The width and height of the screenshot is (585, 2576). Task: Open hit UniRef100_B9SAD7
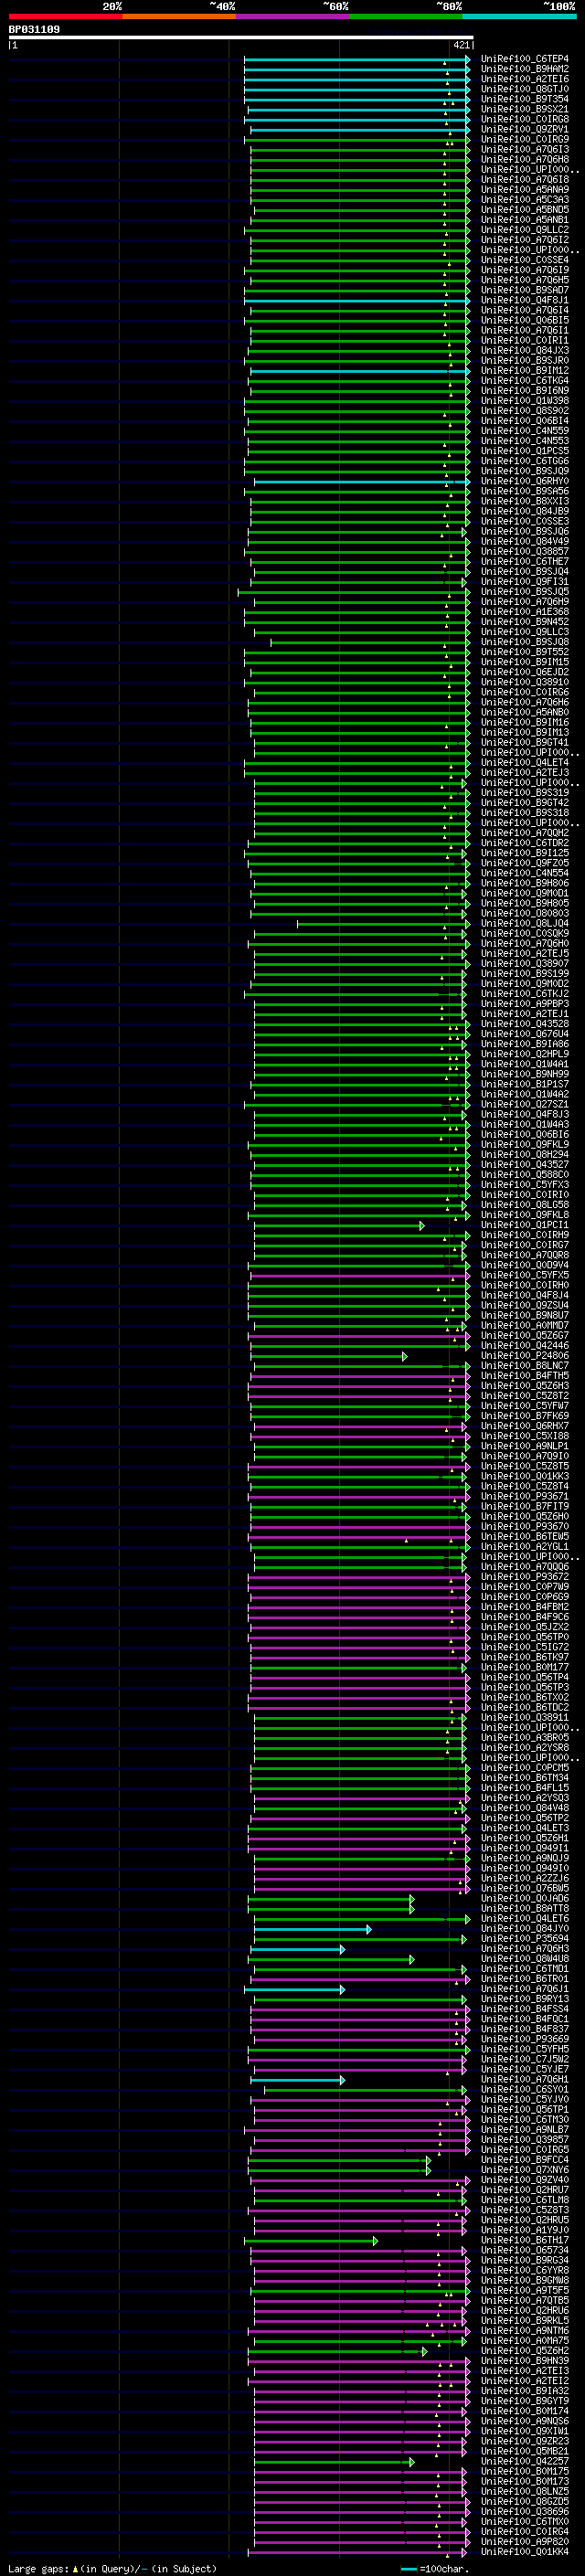[x=524, y=290]
